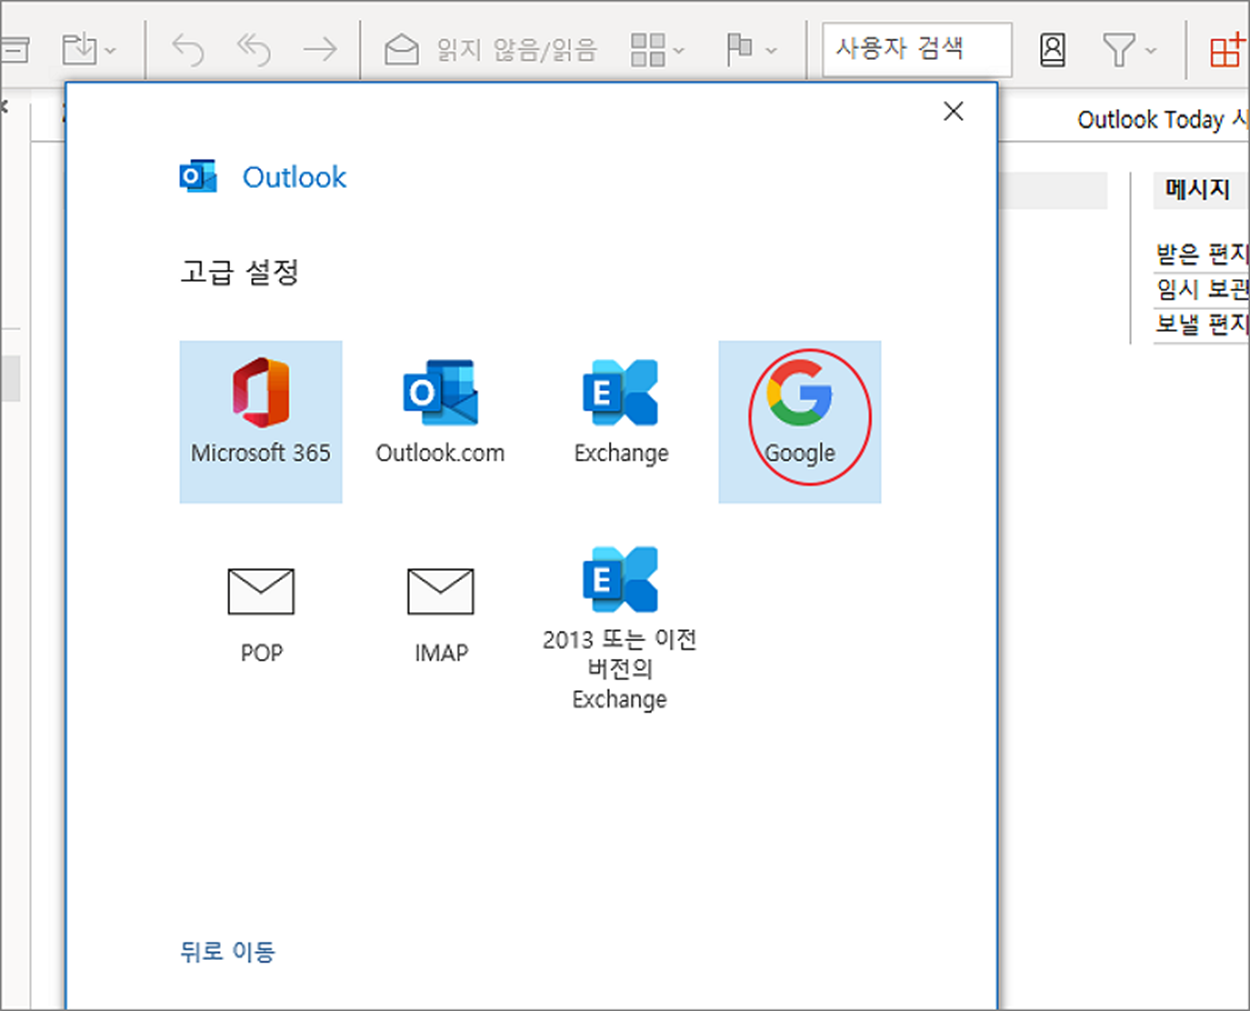1250x1011 pixels.
Task: Click the Forward arrow icon
Action: tap(320, 49)
